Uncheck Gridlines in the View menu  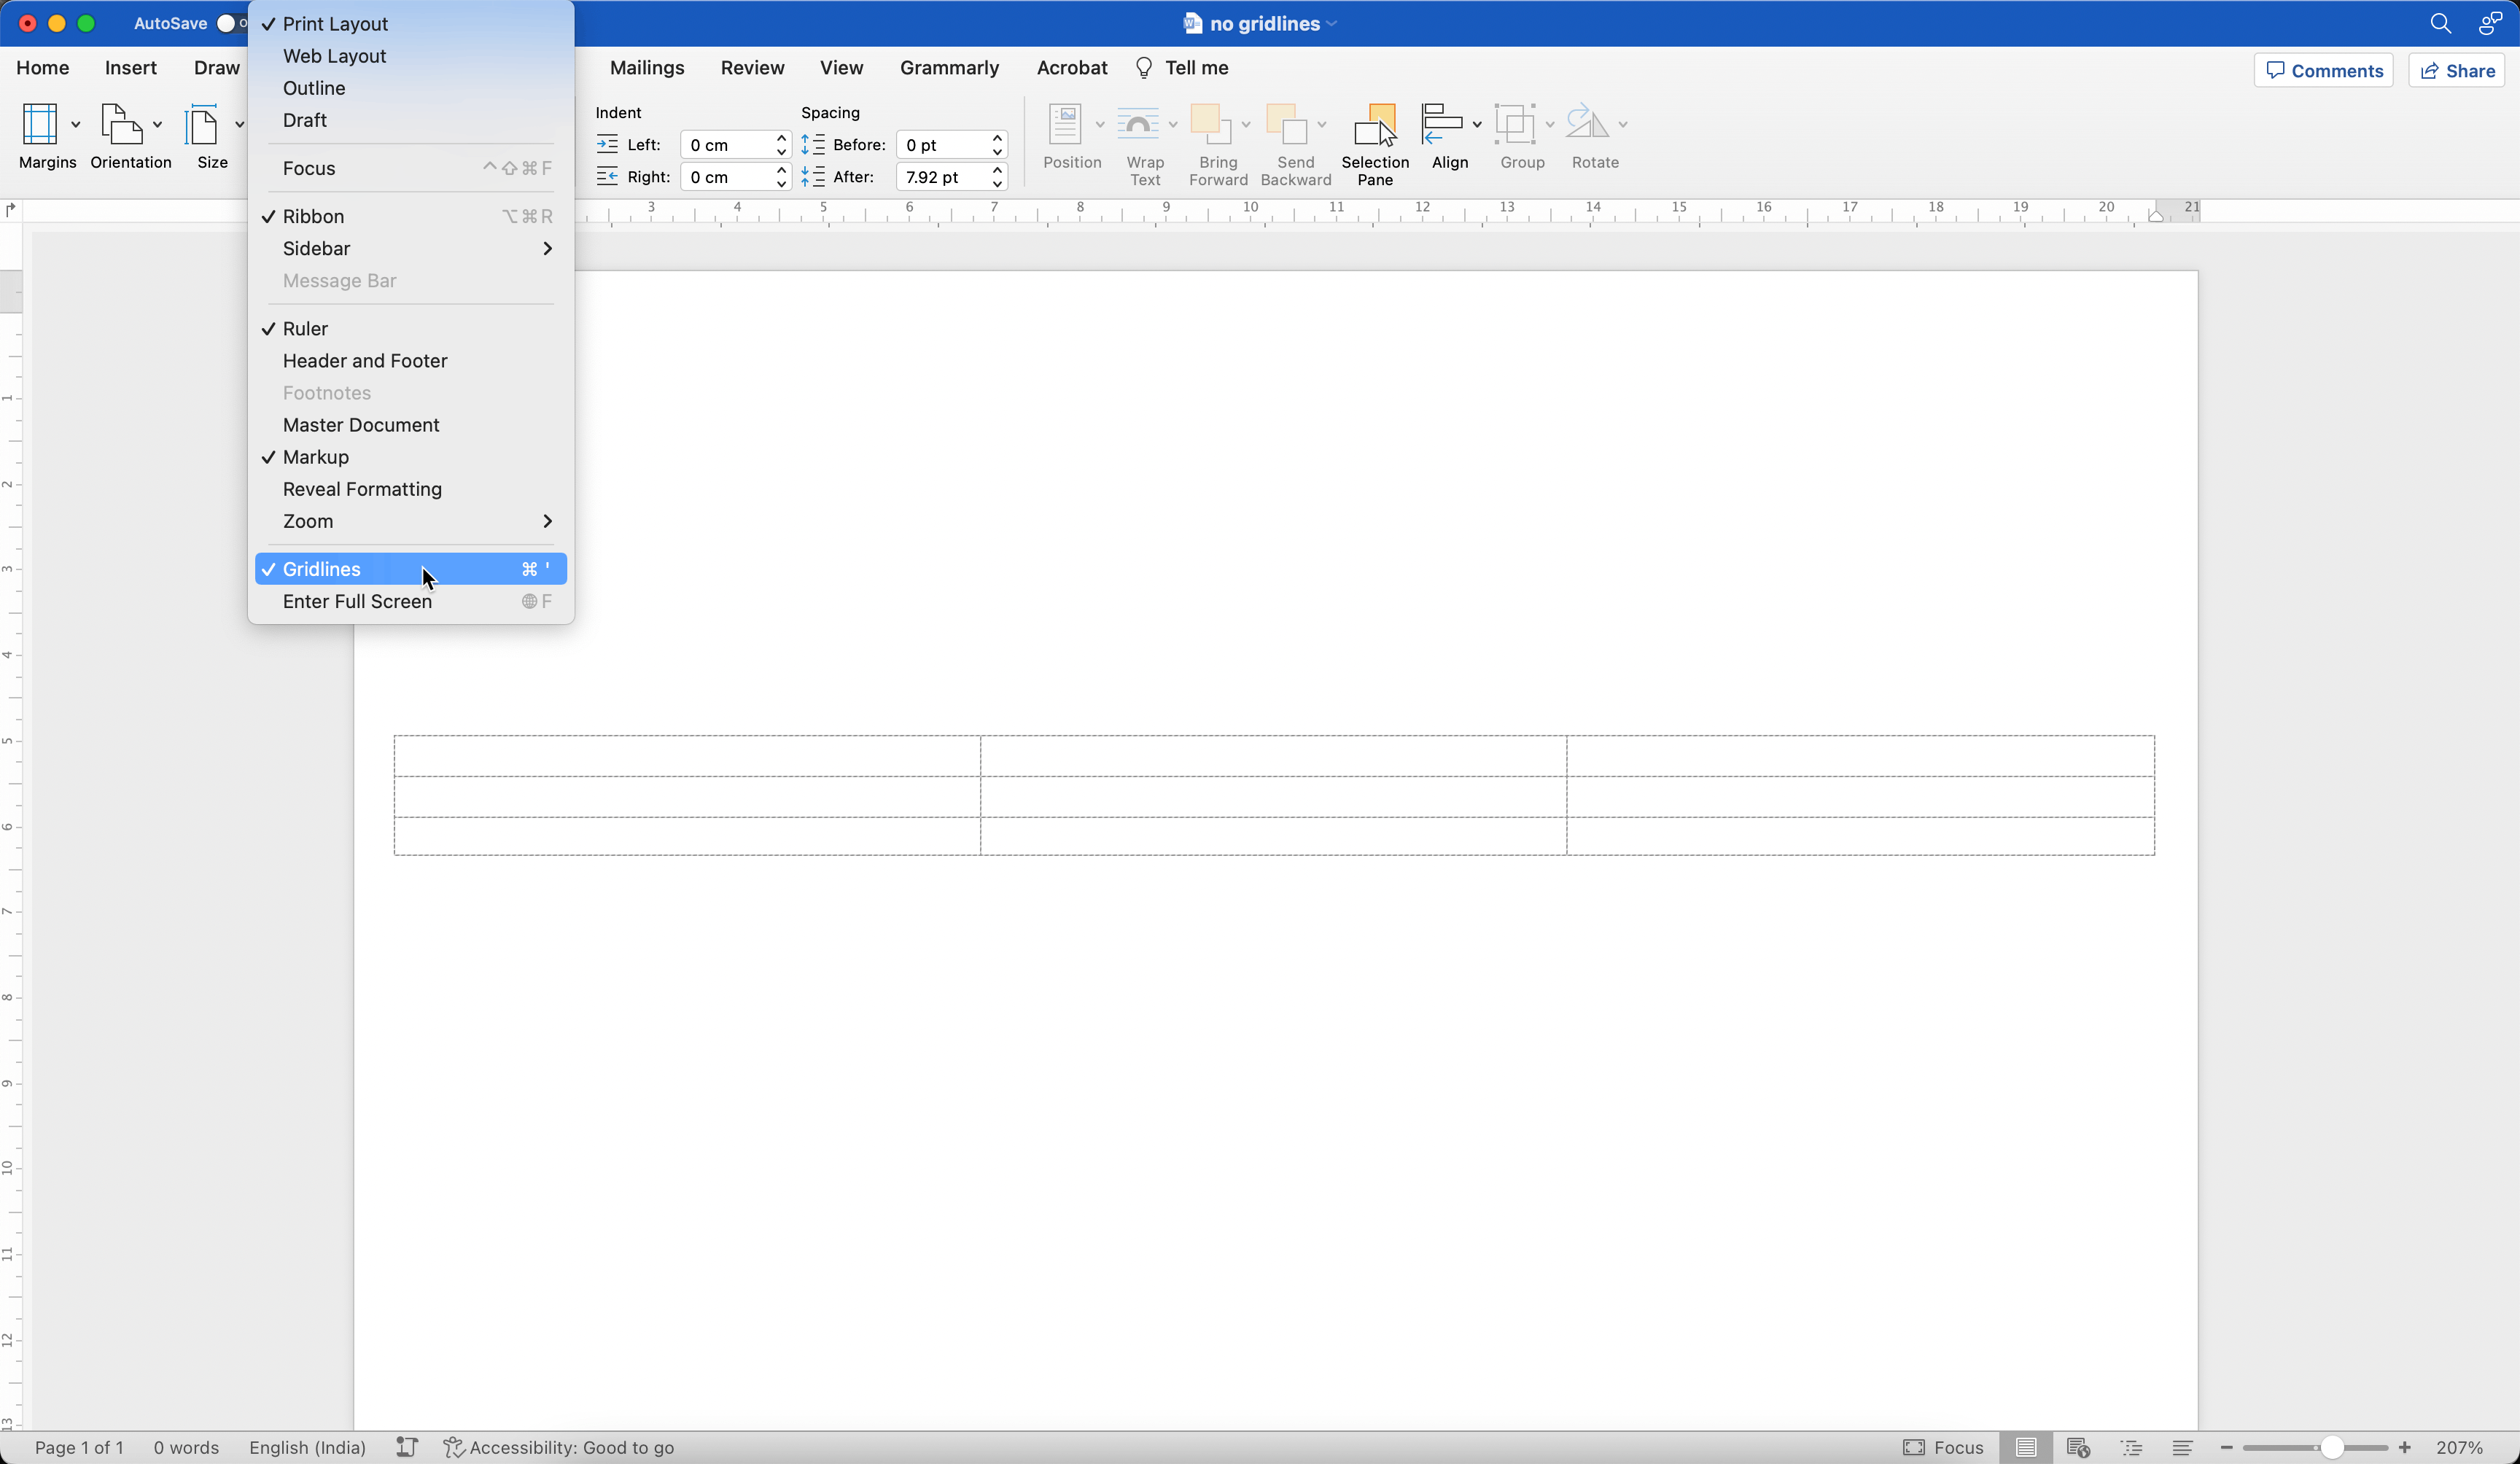pos(411,569)
